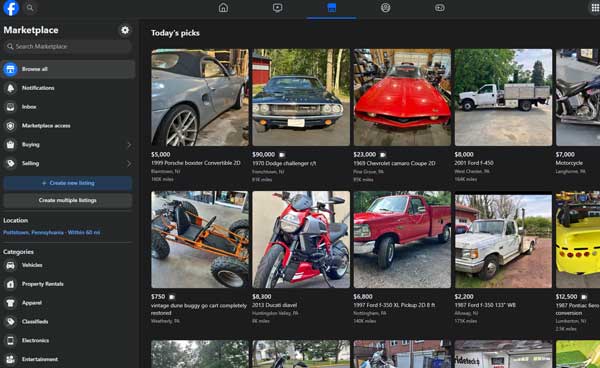Click the Today's picks heading

tap(175, 33)
